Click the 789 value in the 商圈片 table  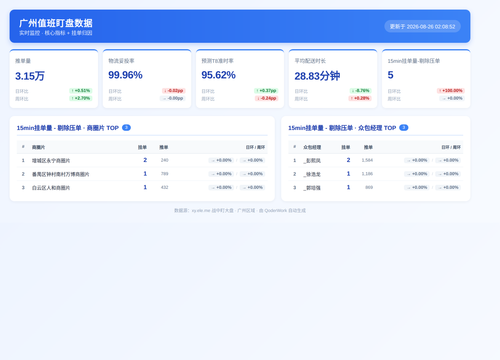pyautogui.click(x=164, y=174)
